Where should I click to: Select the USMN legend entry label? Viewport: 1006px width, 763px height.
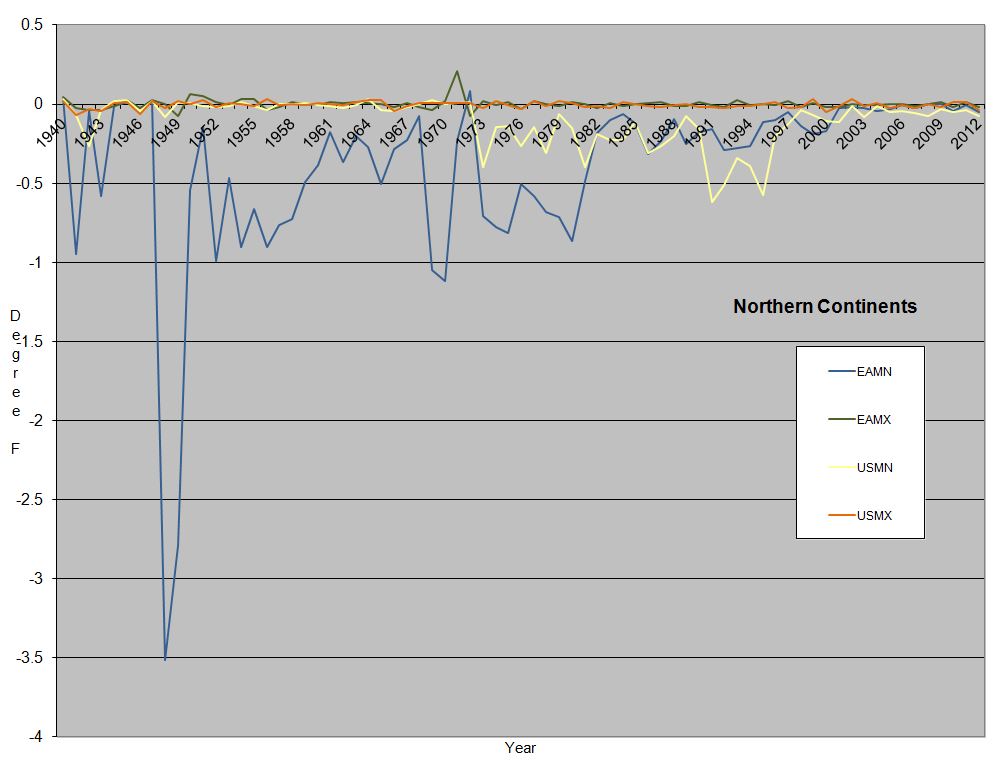[x=874, y=467]
